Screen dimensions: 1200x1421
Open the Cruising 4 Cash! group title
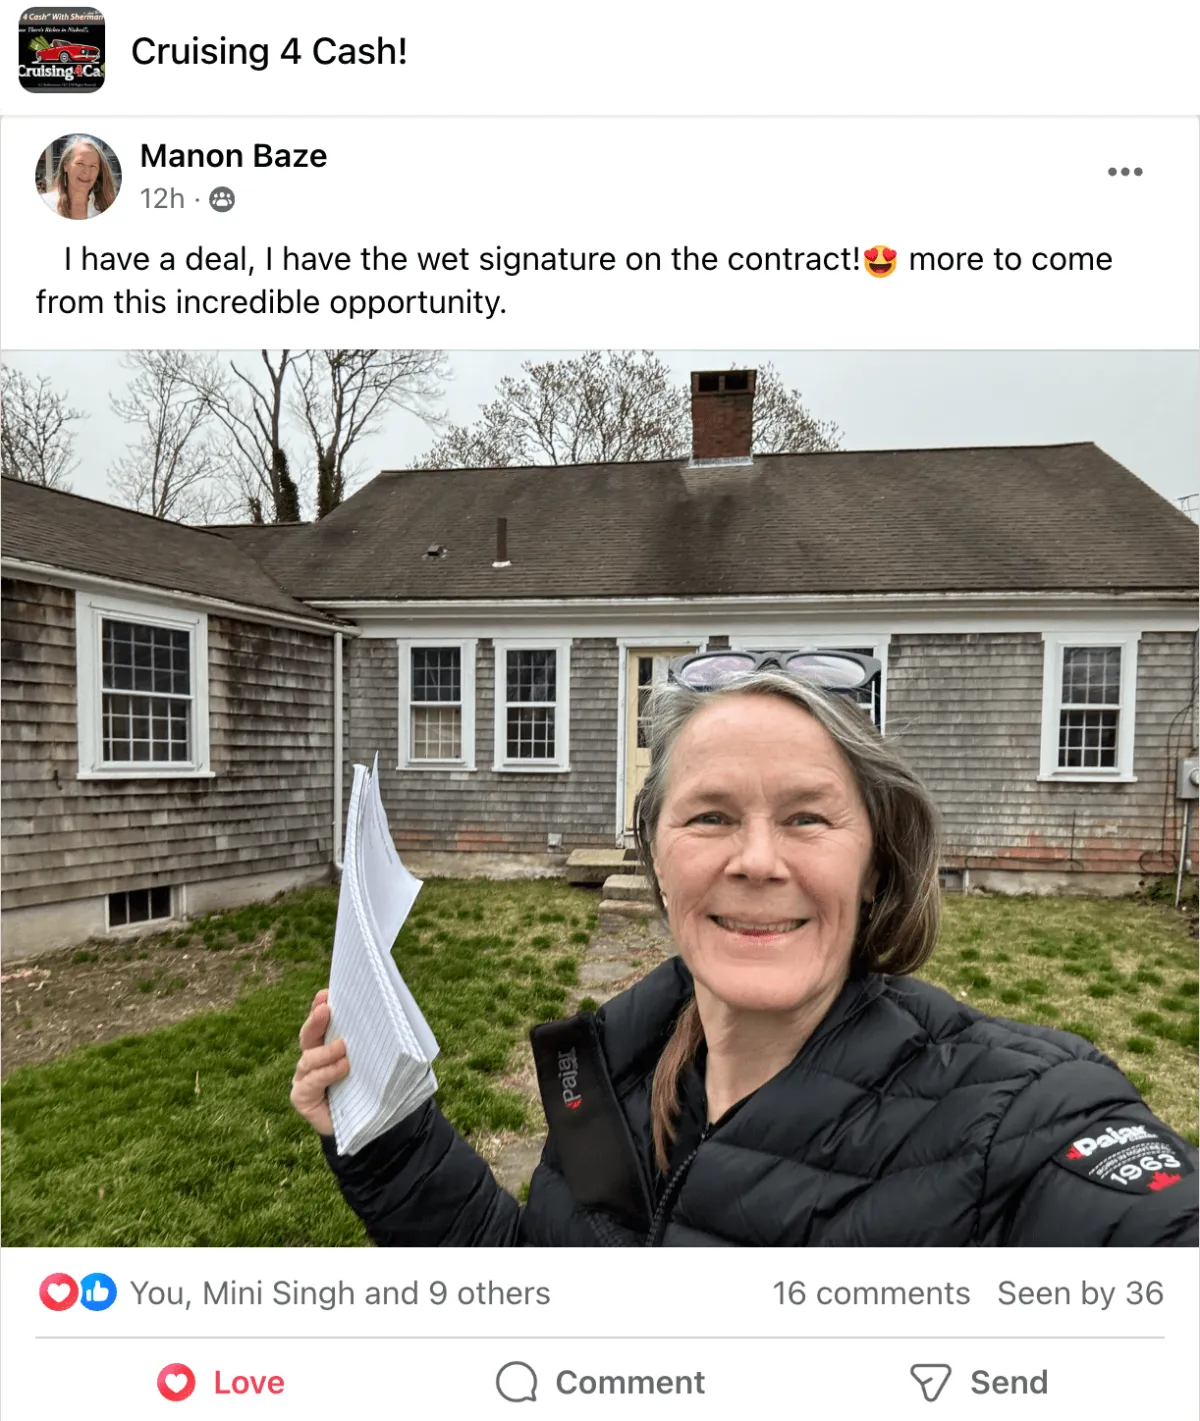coord(269,51)
